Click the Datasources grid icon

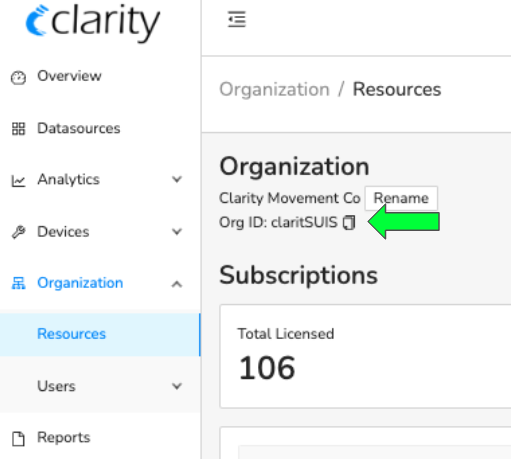[x=18, y=129]
